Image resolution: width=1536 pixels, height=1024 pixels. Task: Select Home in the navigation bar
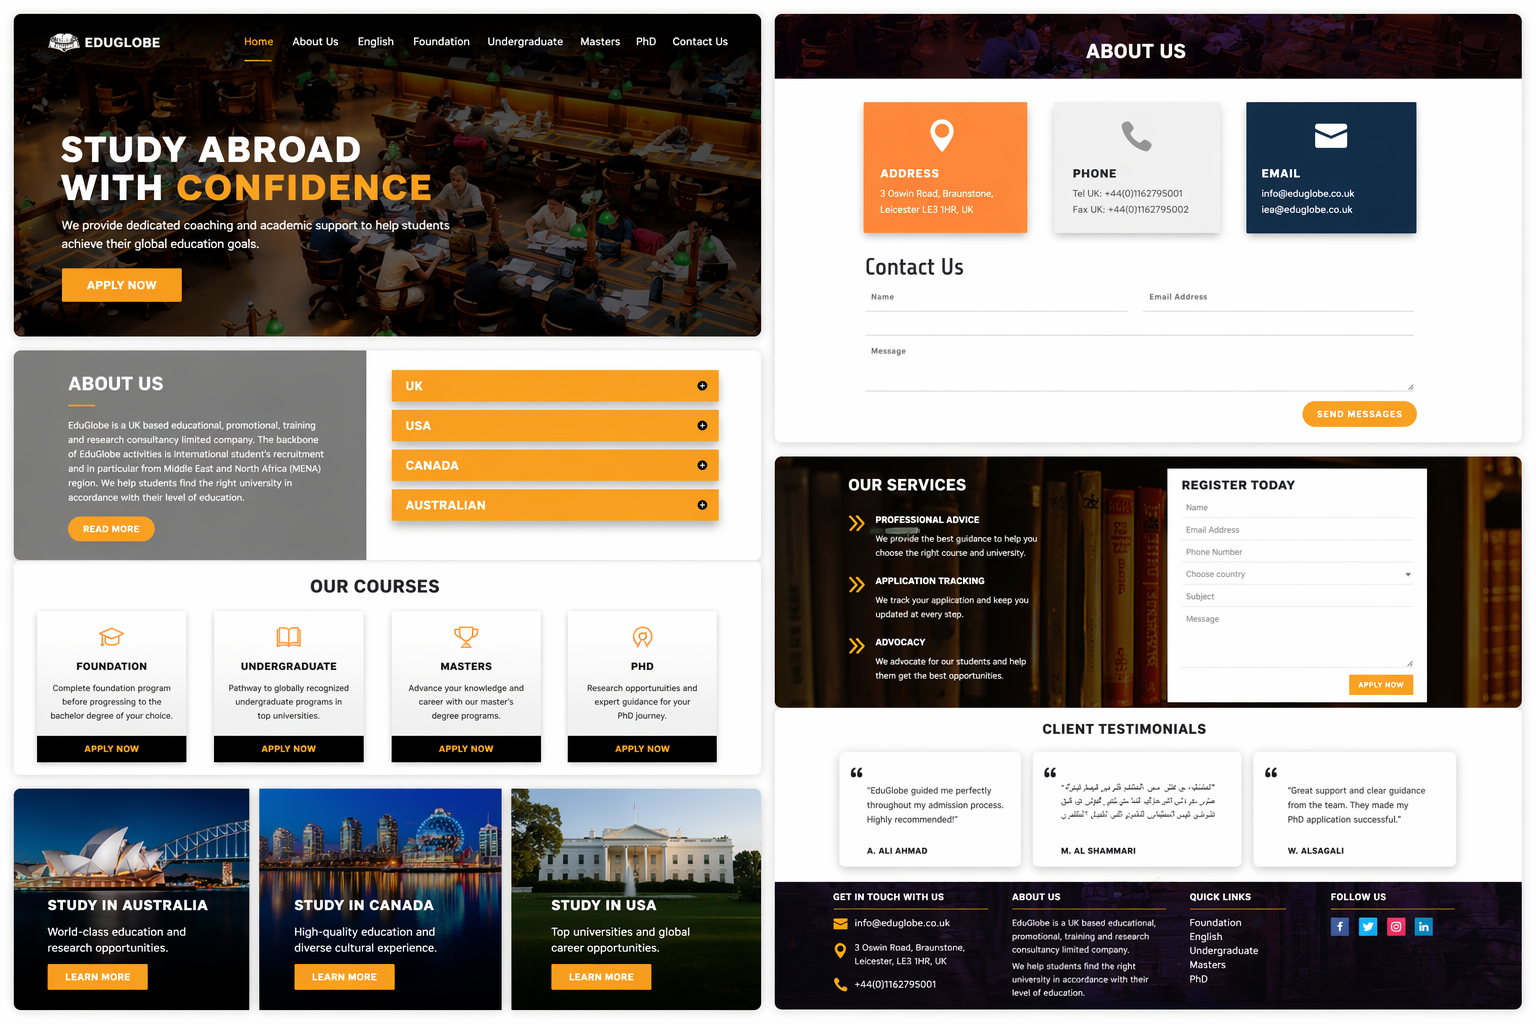click(258, 41)
